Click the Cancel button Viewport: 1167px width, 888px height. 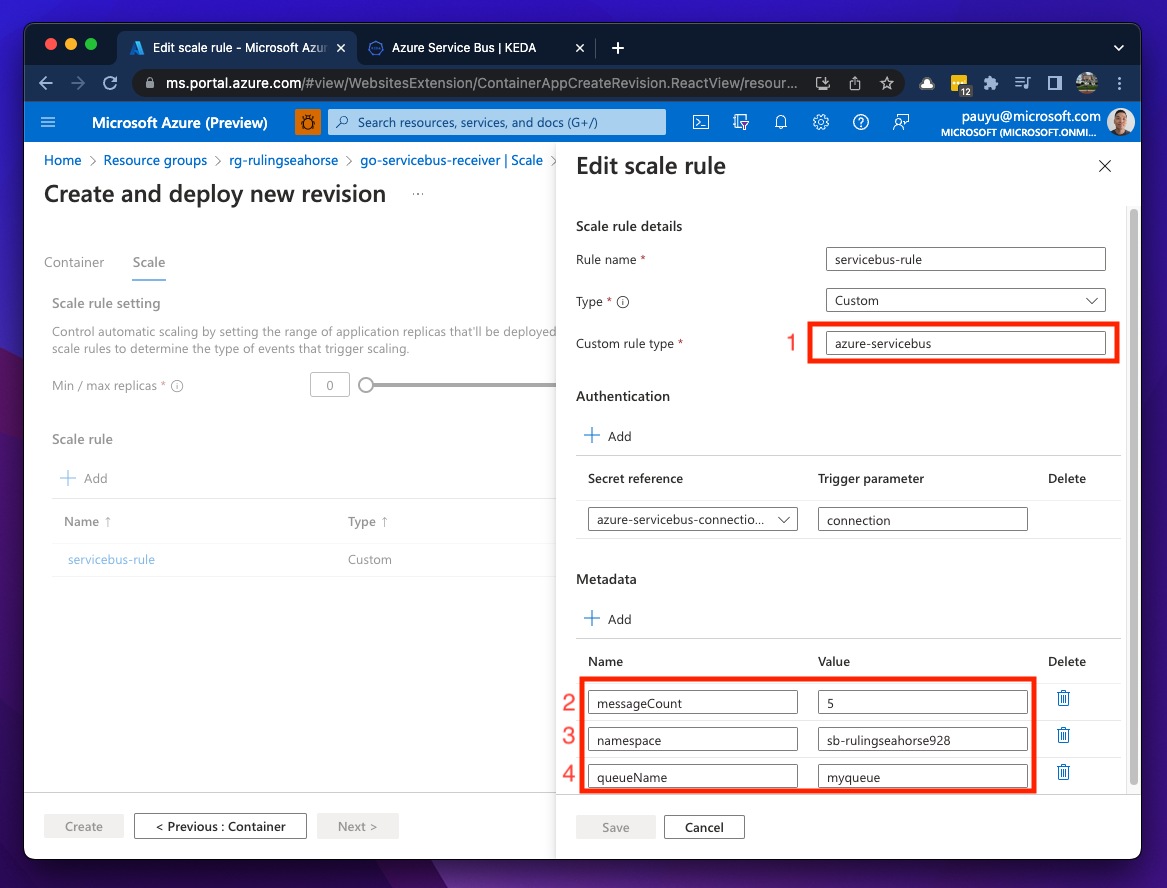pyautogui.click(x=704, y=827)
